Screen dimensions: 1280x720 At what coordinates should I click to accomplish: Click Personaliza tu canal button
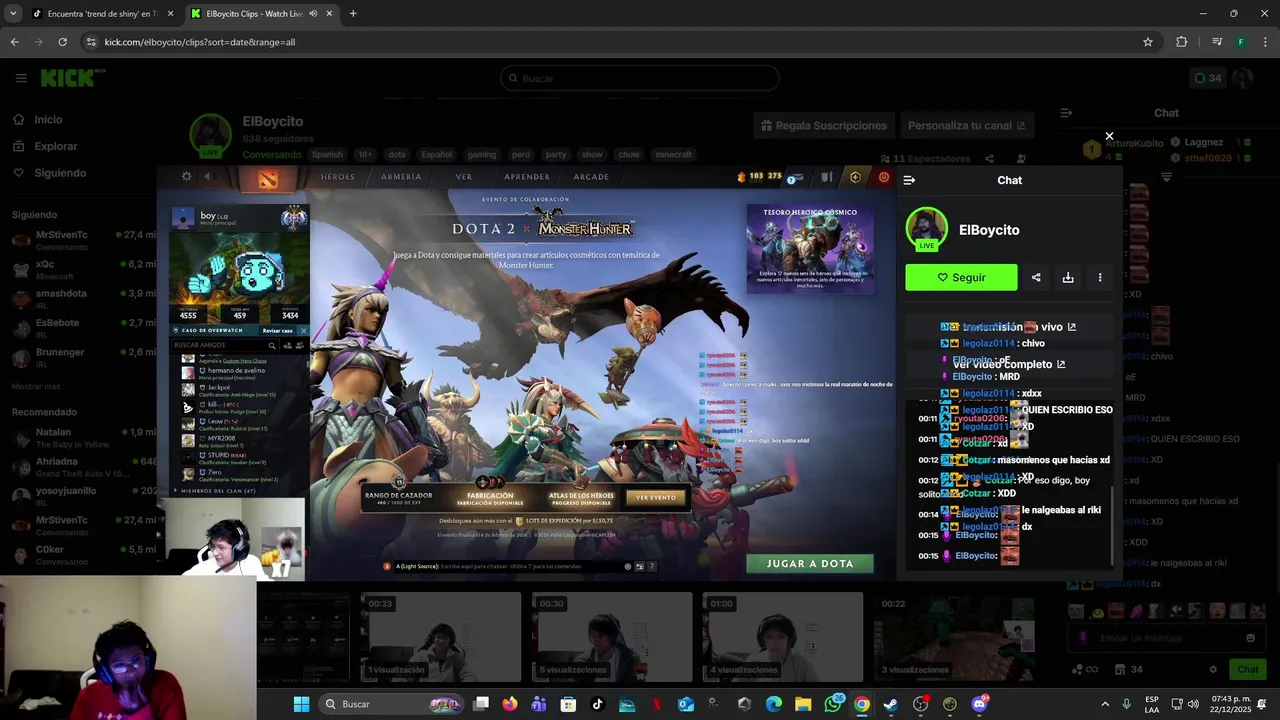[966, 126]
